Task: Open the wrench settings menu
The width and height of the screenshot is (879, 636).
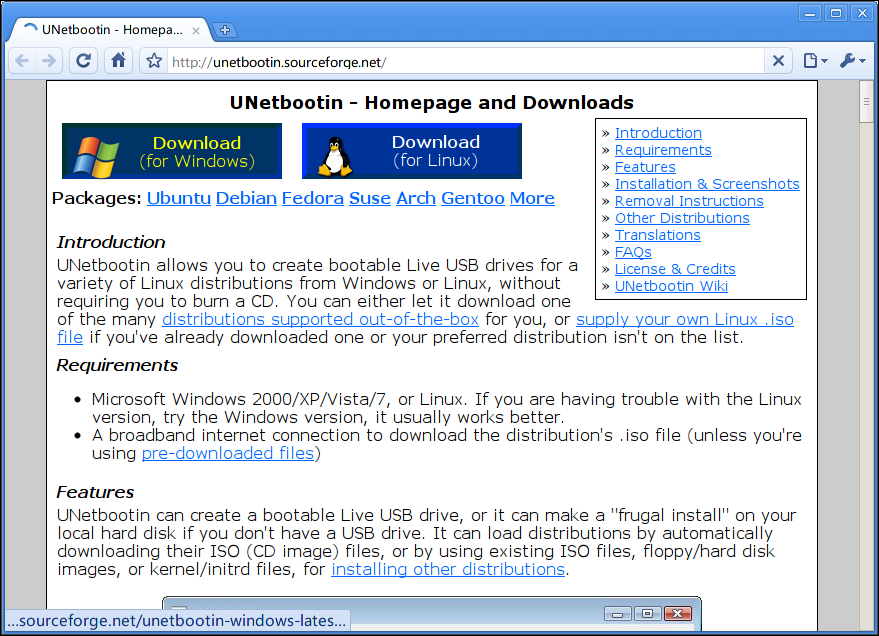Action: pos(853,61)
